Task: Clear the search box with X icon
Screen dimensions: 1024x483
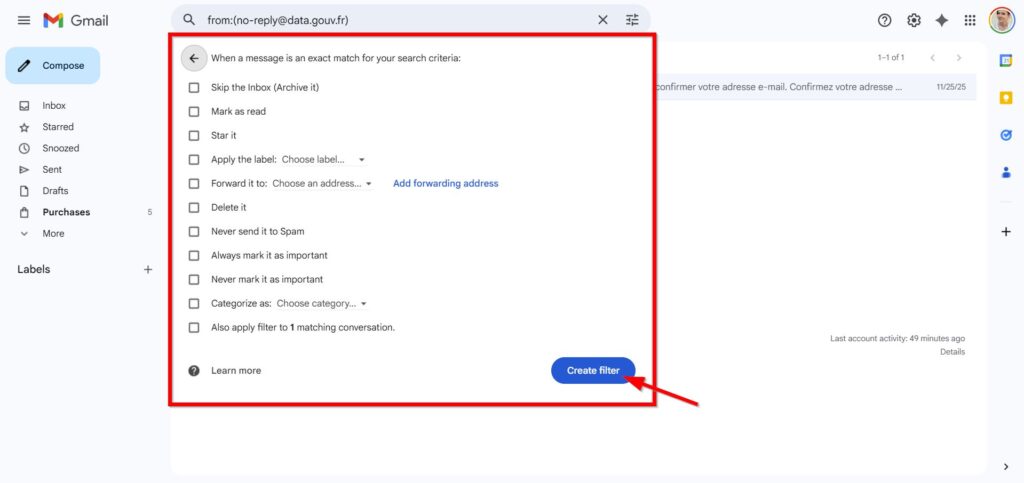Action: tap(602, 20)
